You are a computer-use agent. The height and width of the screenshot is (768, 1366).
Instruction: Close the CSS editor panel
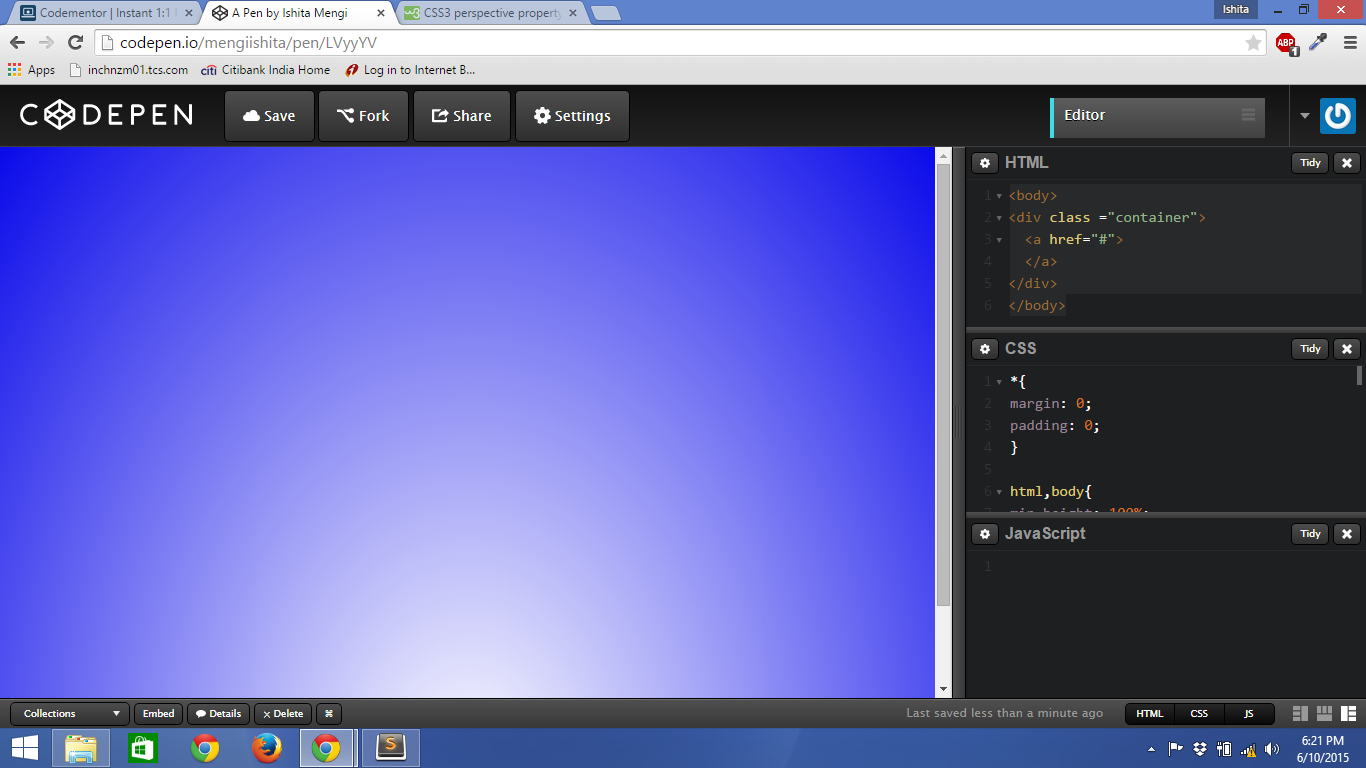[x=1346, y=348]
